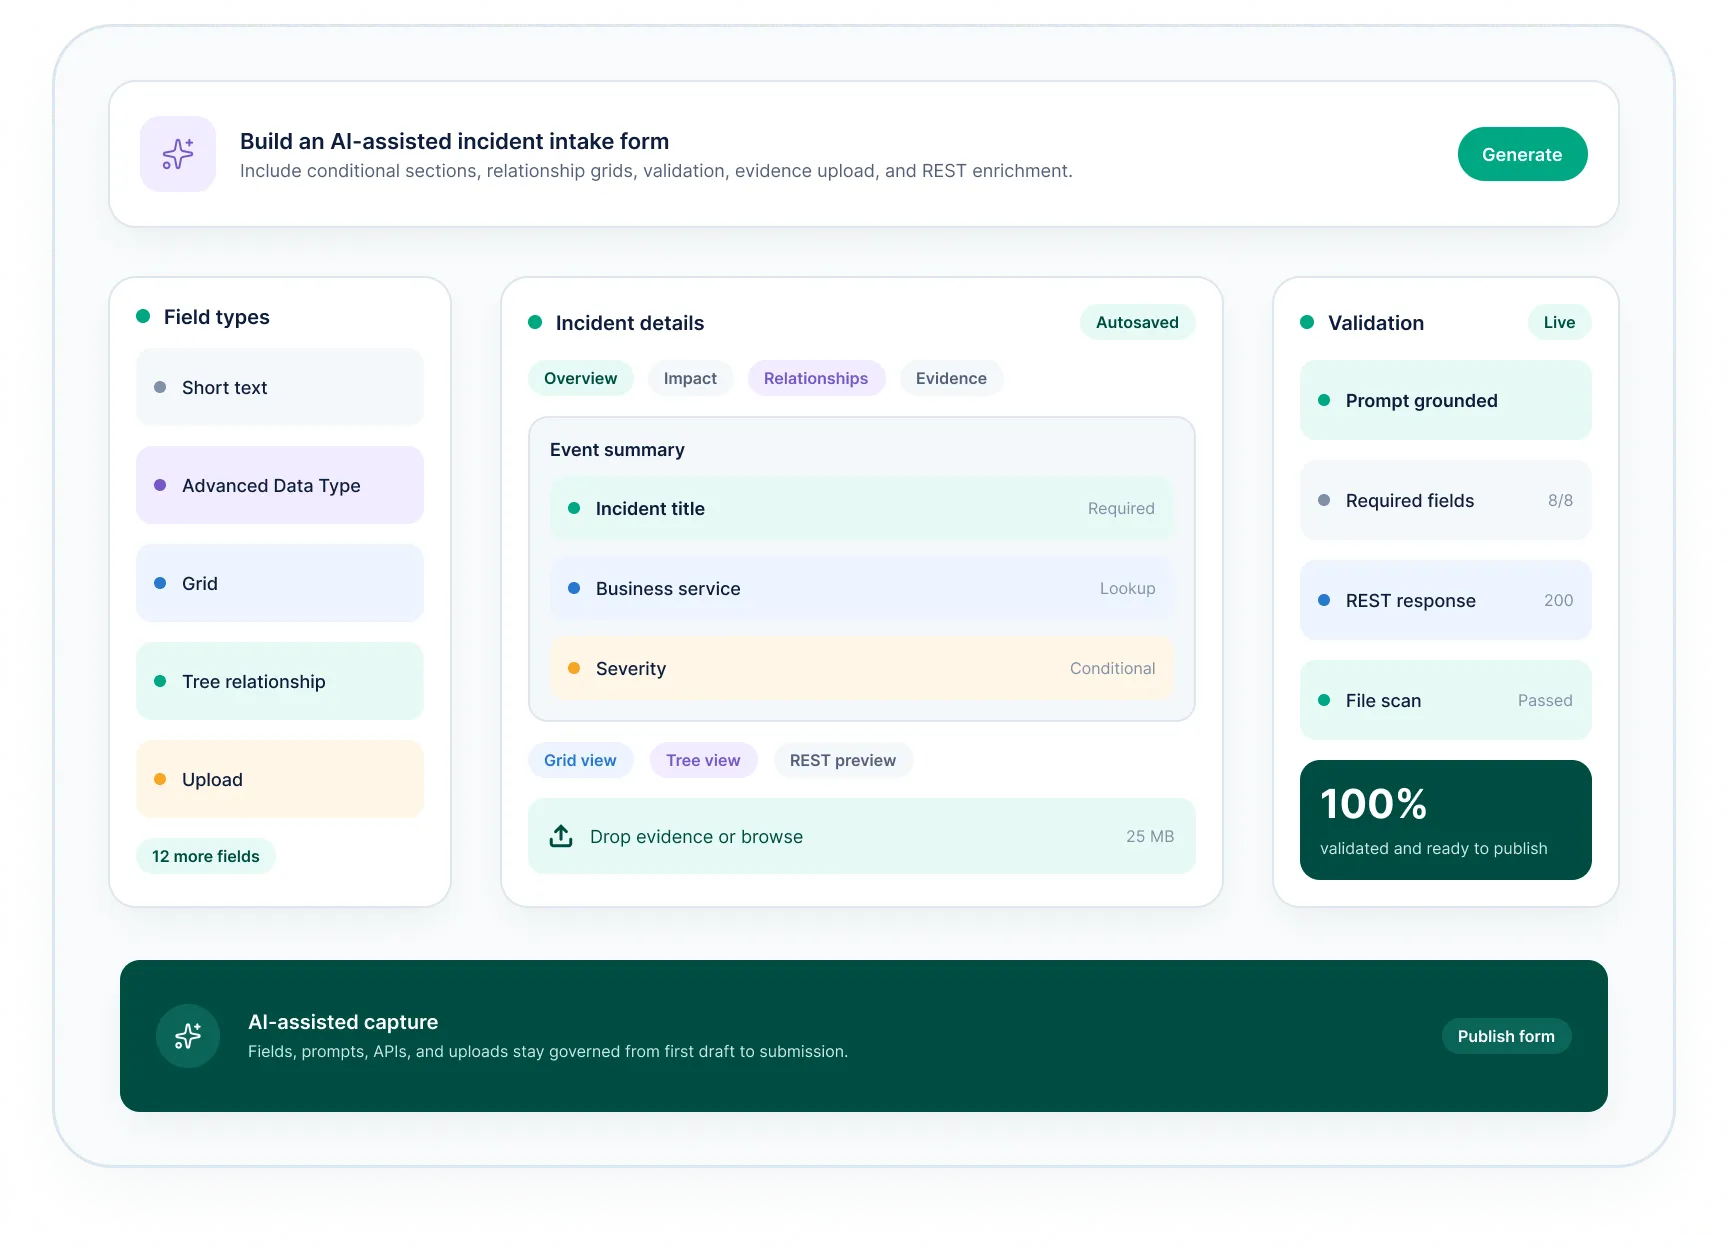
Task: Choose the Upload field type
Action: 280,779
